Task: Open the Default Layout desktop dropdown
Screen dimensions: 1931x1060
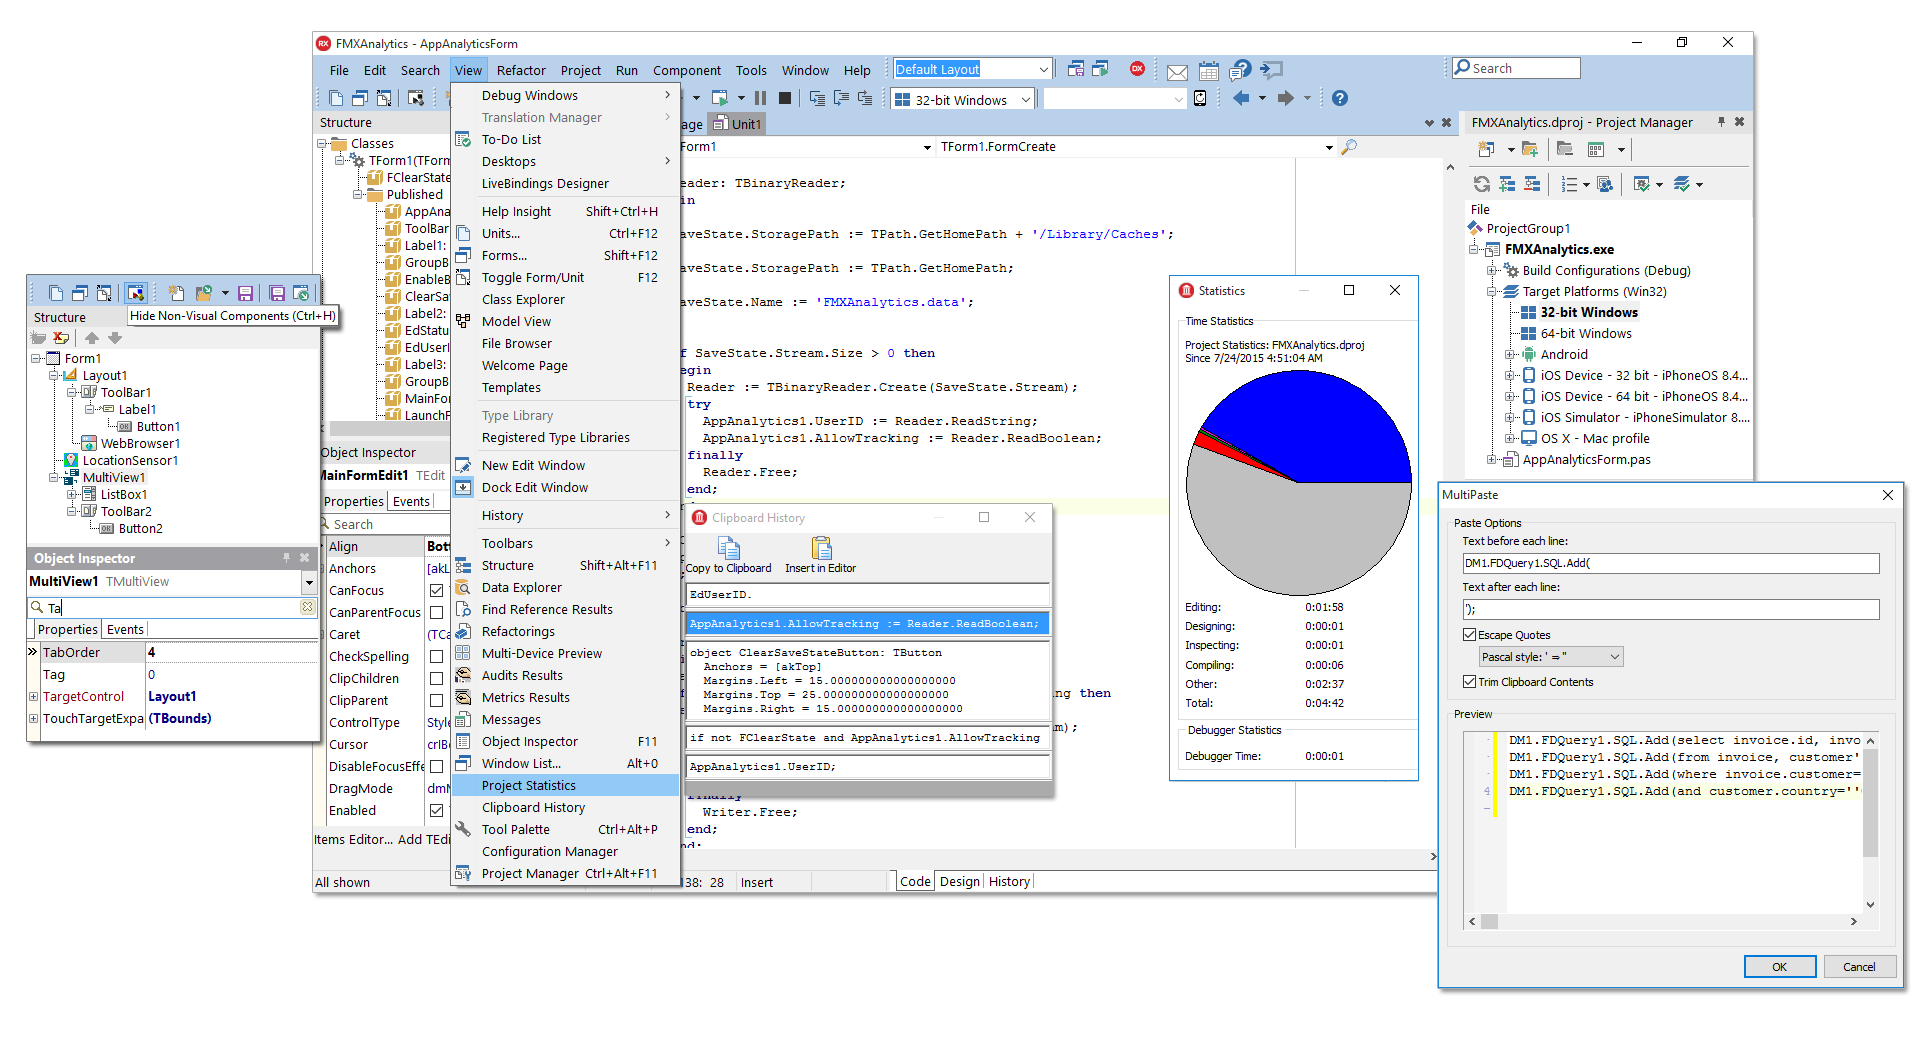Action: click(x=1043, y=69)
